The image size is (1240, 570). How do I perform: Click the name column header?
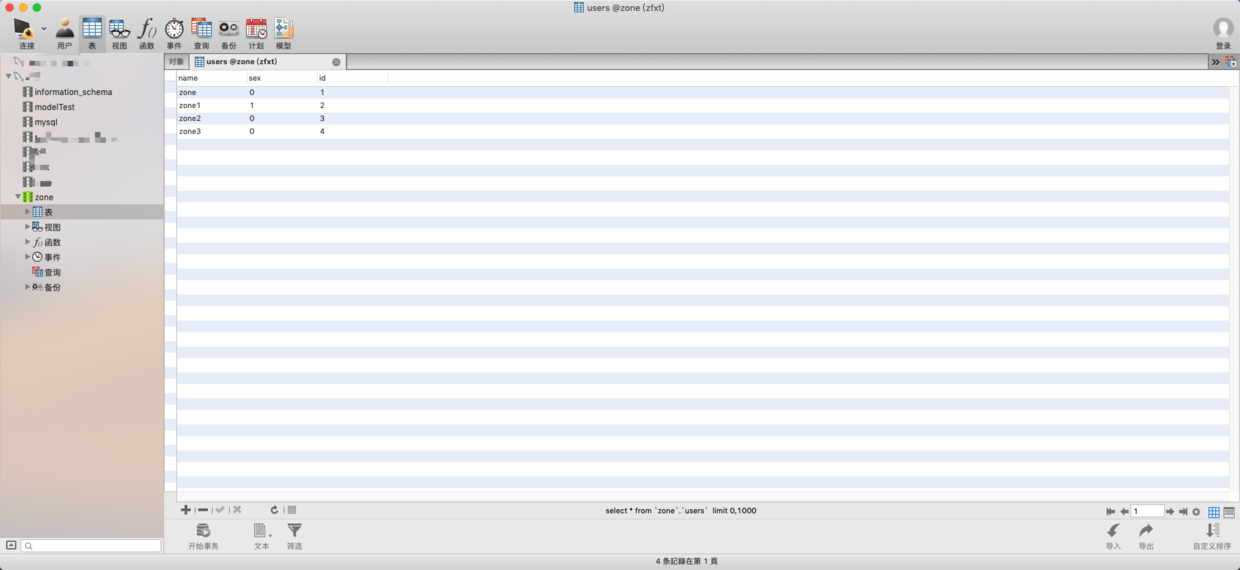[x=212, y=78]
